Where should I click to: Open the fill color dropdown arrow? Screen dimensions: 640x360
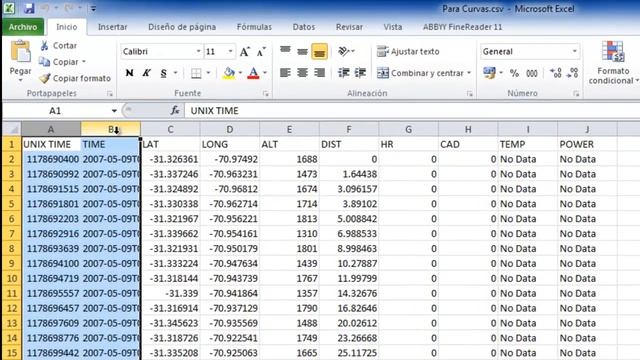[240, 73]
